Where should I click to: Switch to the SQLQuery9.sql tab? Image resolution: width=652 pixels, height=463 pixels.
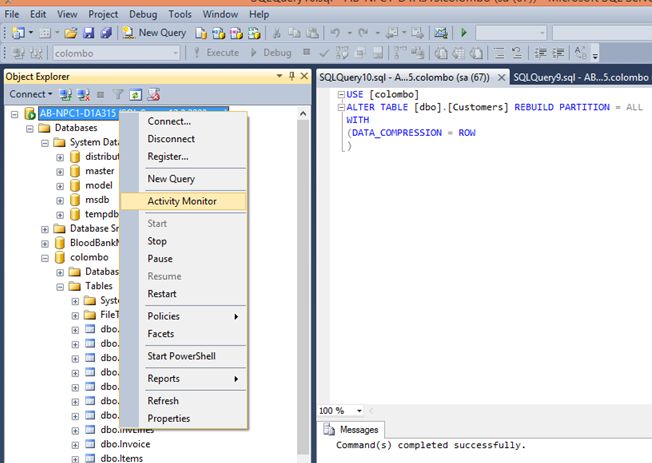pos(580,76)
